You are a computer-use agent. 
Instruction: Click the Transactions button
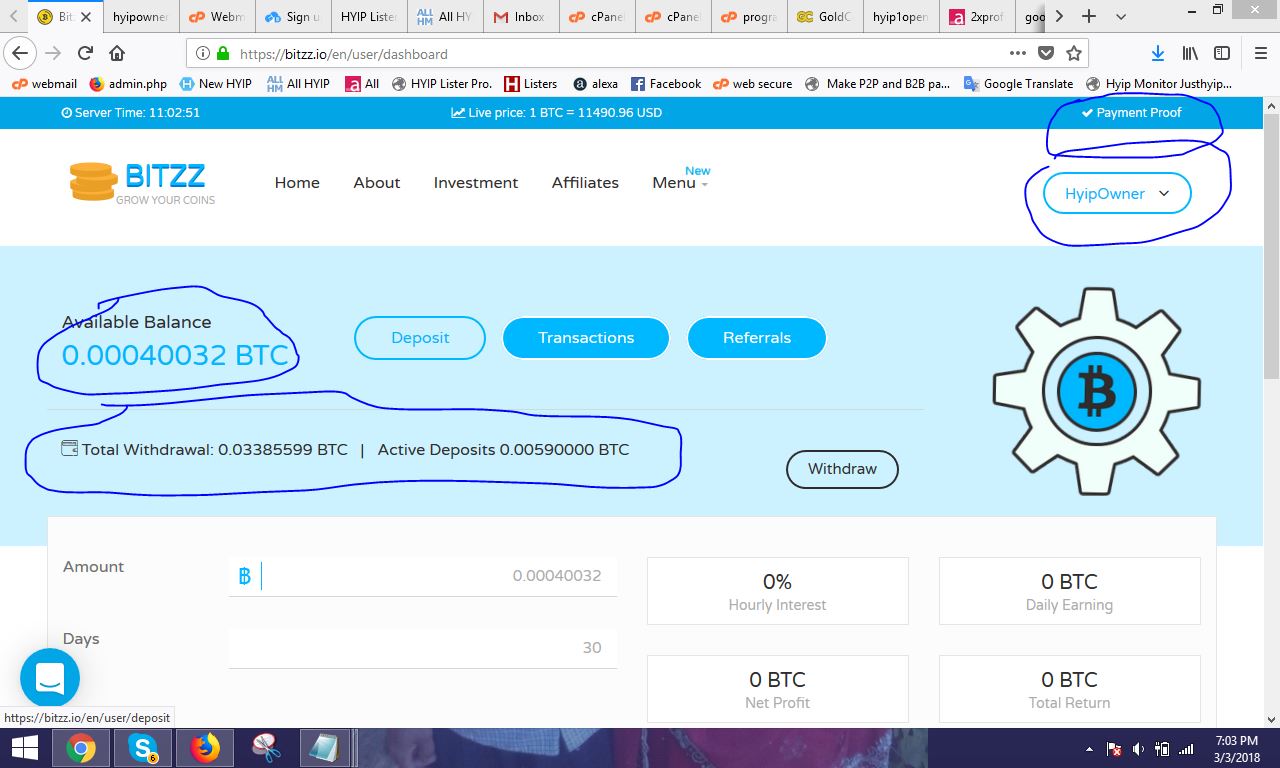[586, 338]
